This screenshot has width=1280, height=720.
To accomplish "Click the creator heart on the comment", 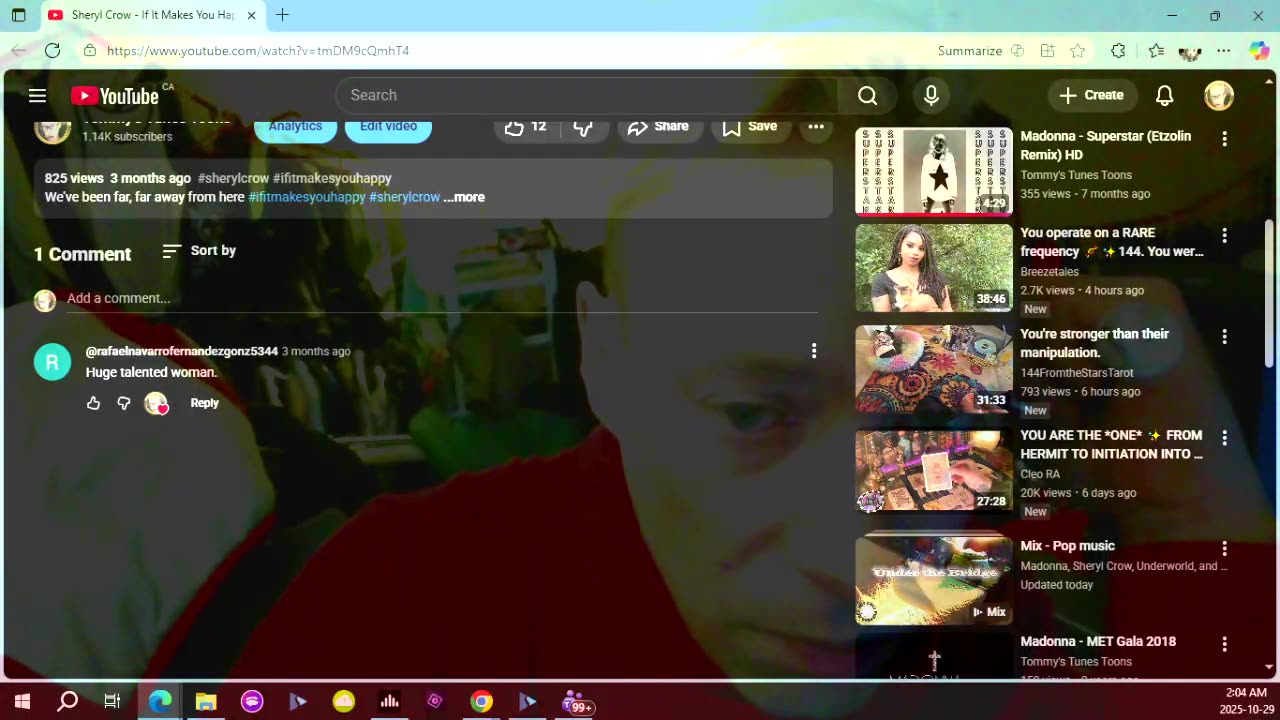I will (x=156, y=403).
